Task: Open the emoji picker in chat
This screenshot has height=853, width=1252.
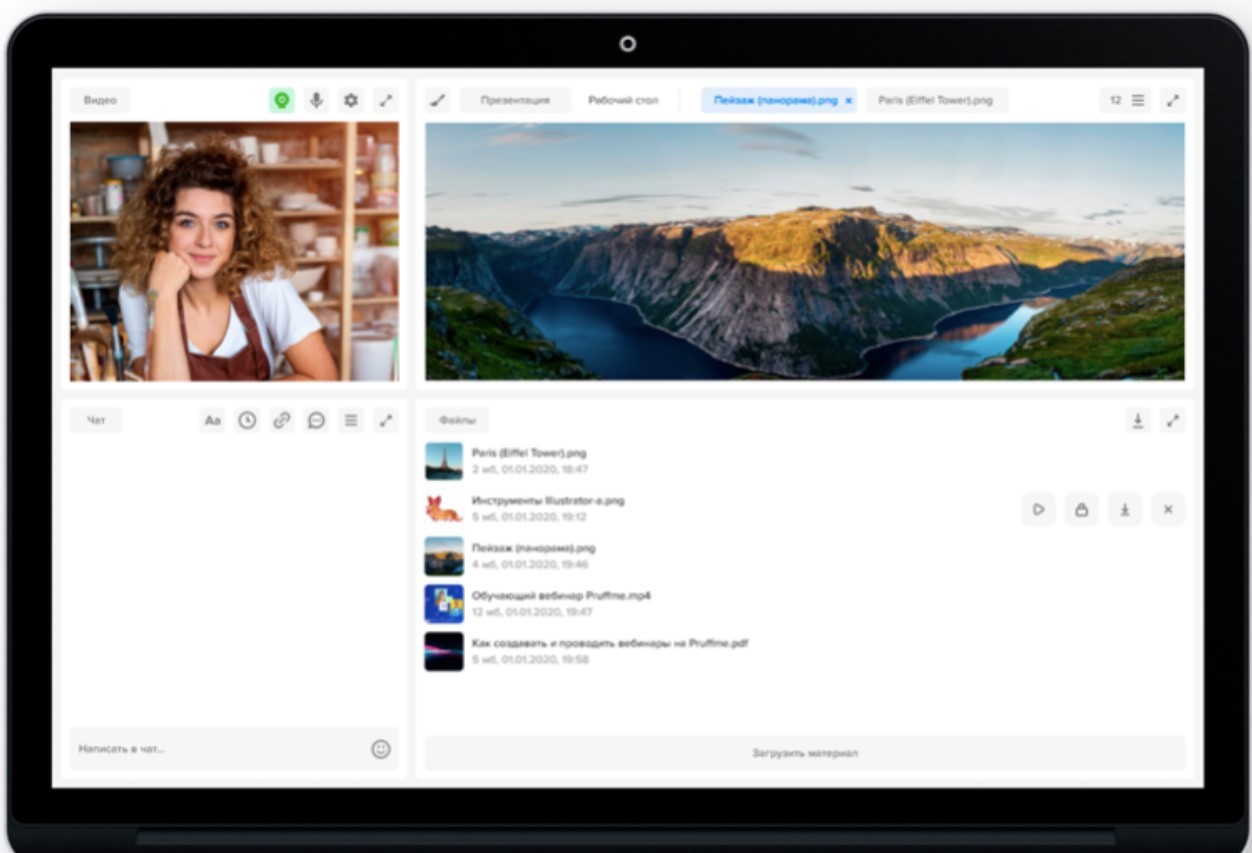Action: [x=381, y=749]
